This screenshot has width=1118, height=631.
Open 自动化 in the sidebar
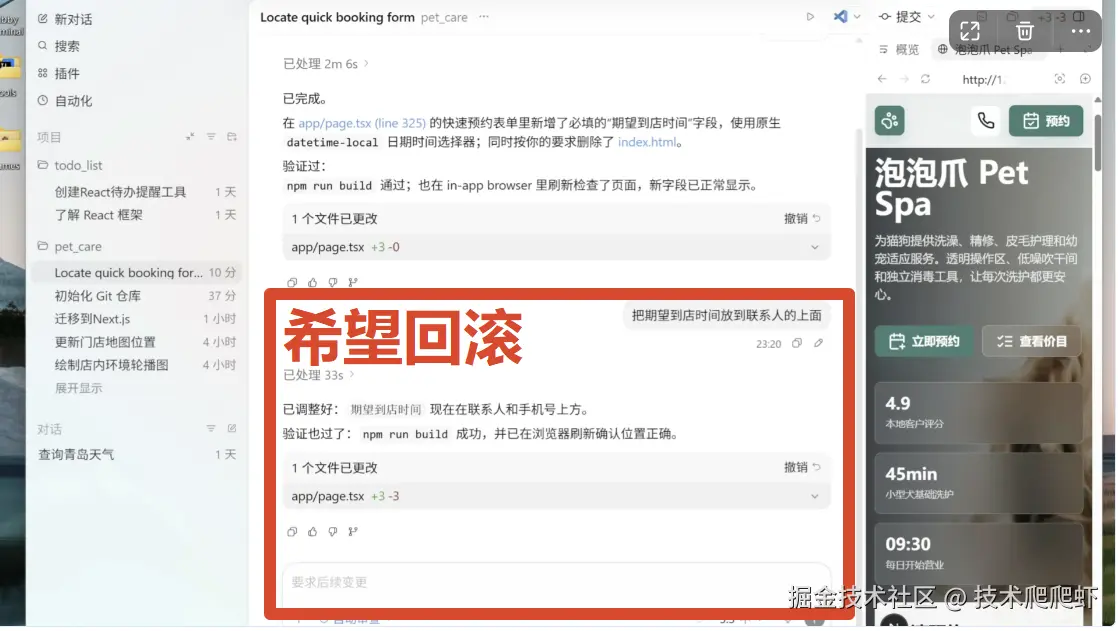[73, 101]
